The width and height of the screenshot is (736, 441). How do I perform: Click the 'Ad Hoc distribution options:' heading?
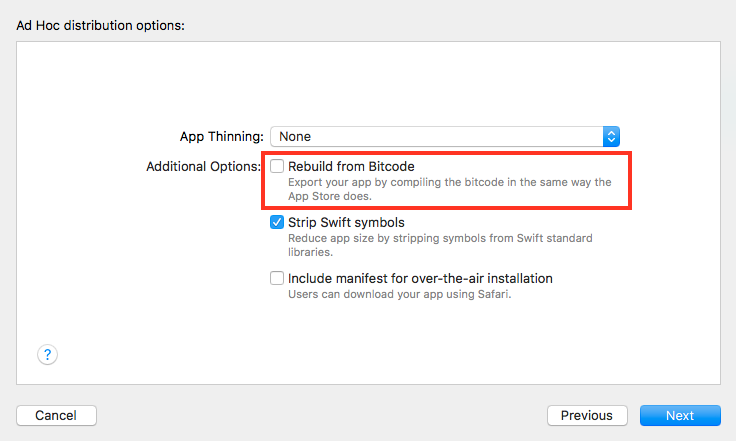pyautogui.click(x=101, y=24)
